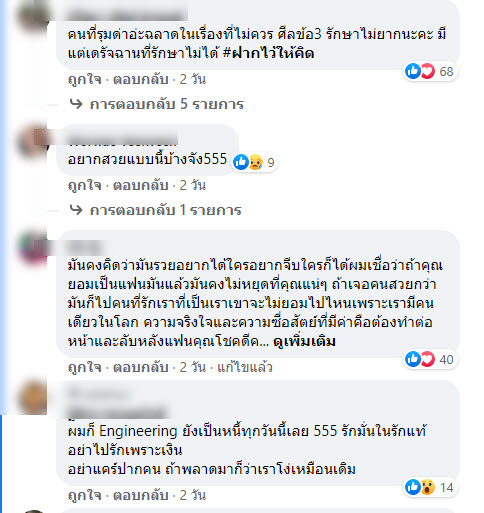Click wow emoji reaction beside count 14
This screenshot has width=484, height=513.
point(427,487)
